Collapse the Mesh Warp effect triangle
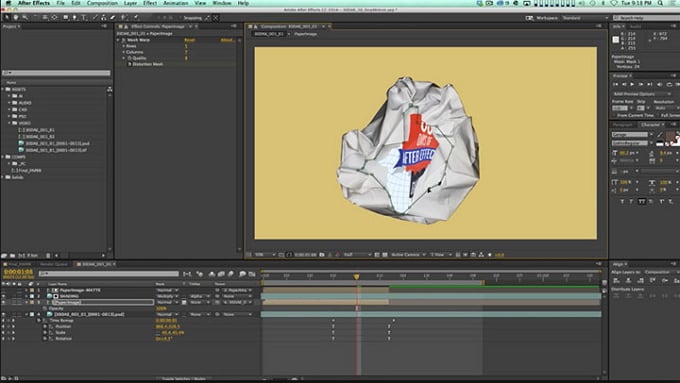The width and height of the screenshot is (680, 383). coord(118,40)
